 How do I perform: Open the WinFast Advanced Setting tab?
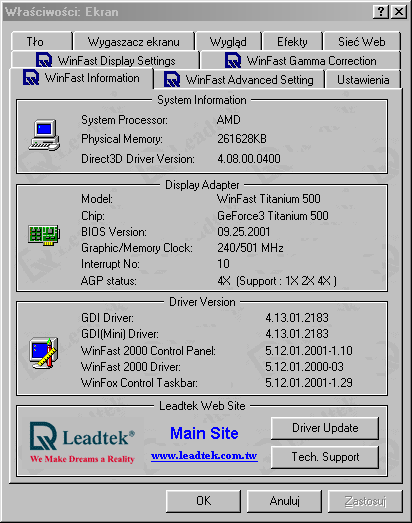coord(239,80)
